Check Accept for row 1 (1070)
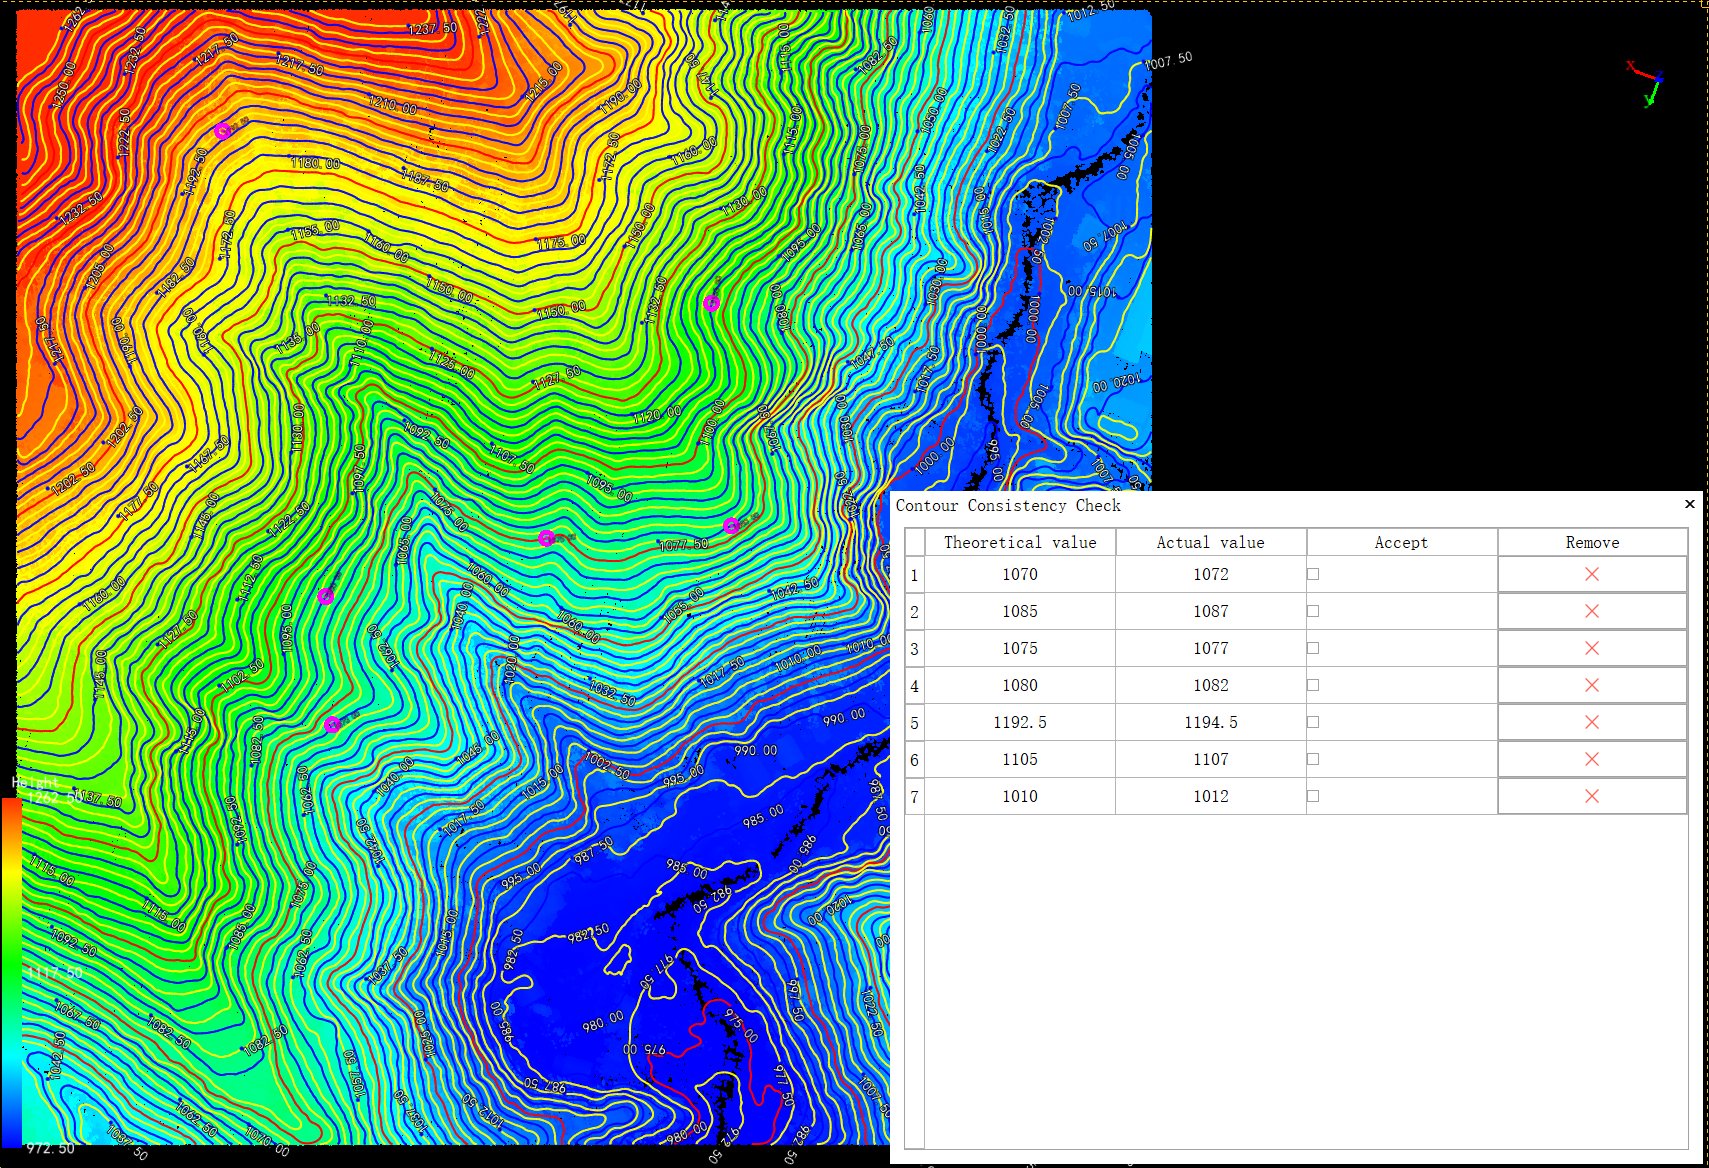The image size is (1709, 1168). coord(1313,574)
